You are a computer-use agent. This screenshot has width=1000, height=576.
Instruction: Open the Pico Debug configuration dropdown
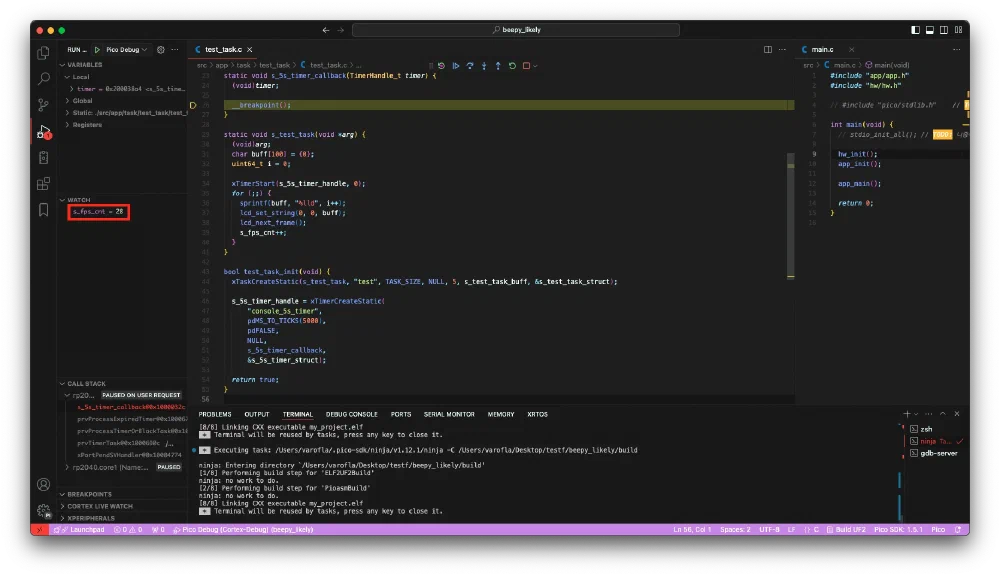[126, 49]
